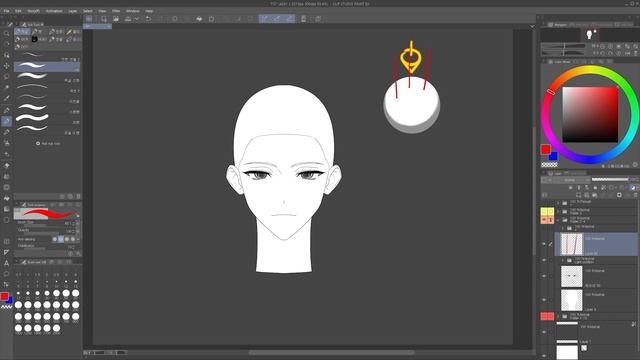Viewport: 640px width, 360px height.
Task: Open the Edit menu
Action: (x=18, y=11)
